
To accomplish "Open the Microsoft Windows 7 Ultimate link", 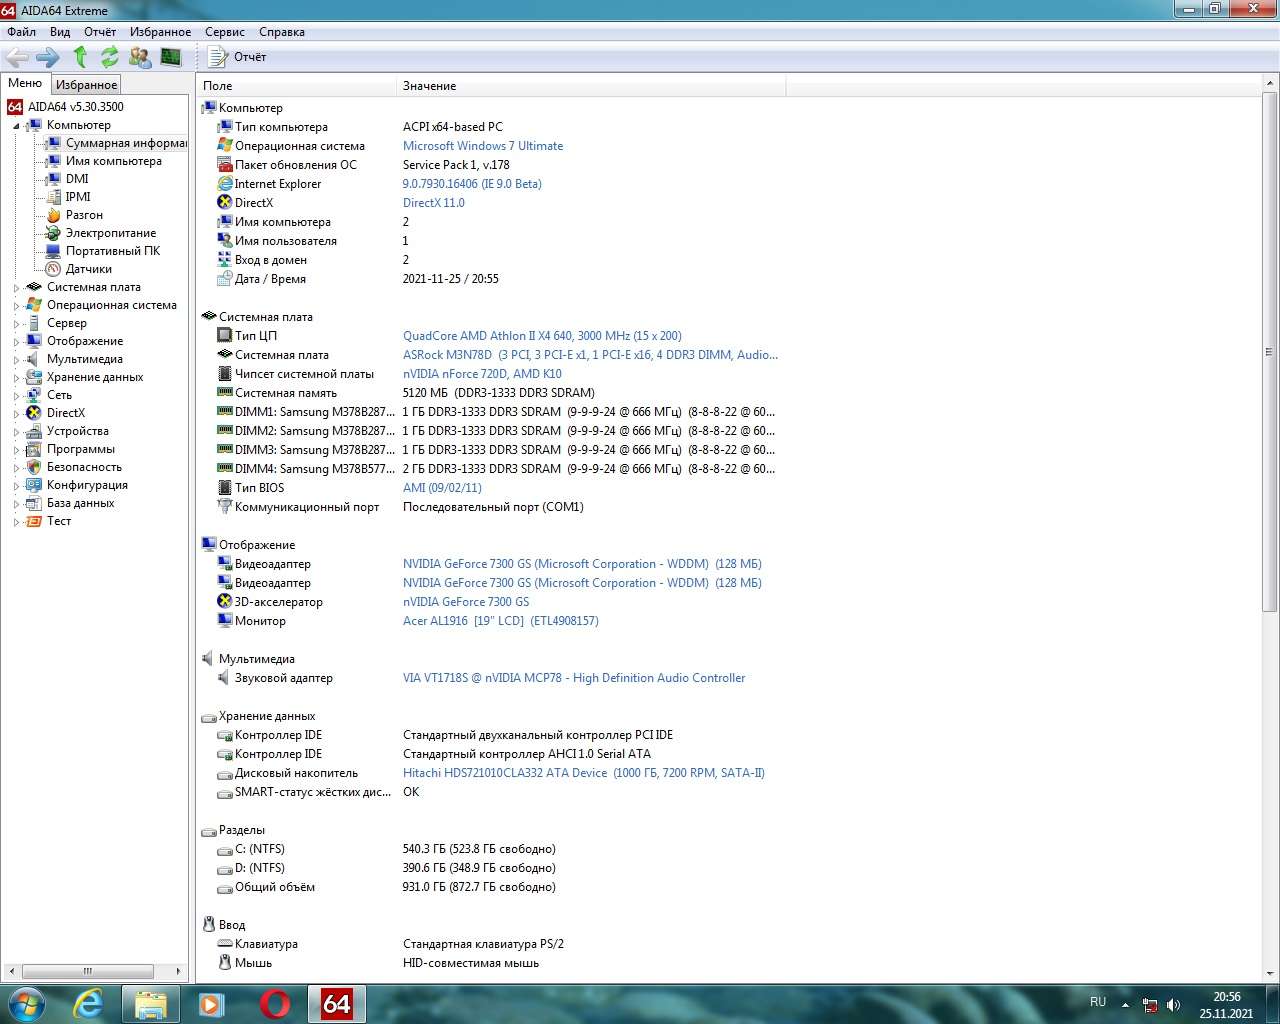I will tap(483, 146).
